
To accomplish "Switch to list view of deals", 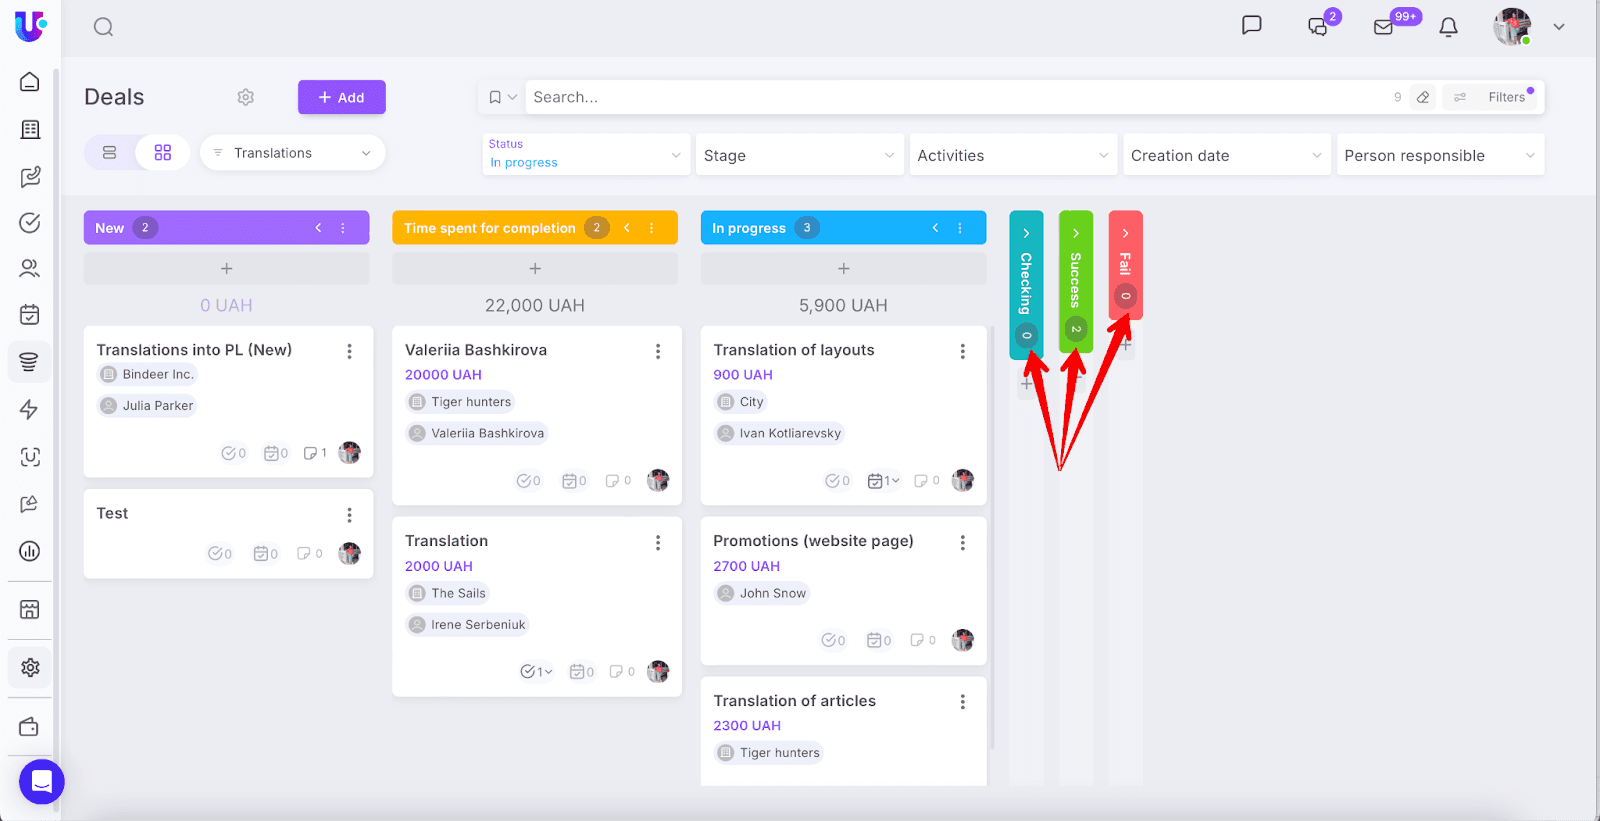I will (110, 152).
